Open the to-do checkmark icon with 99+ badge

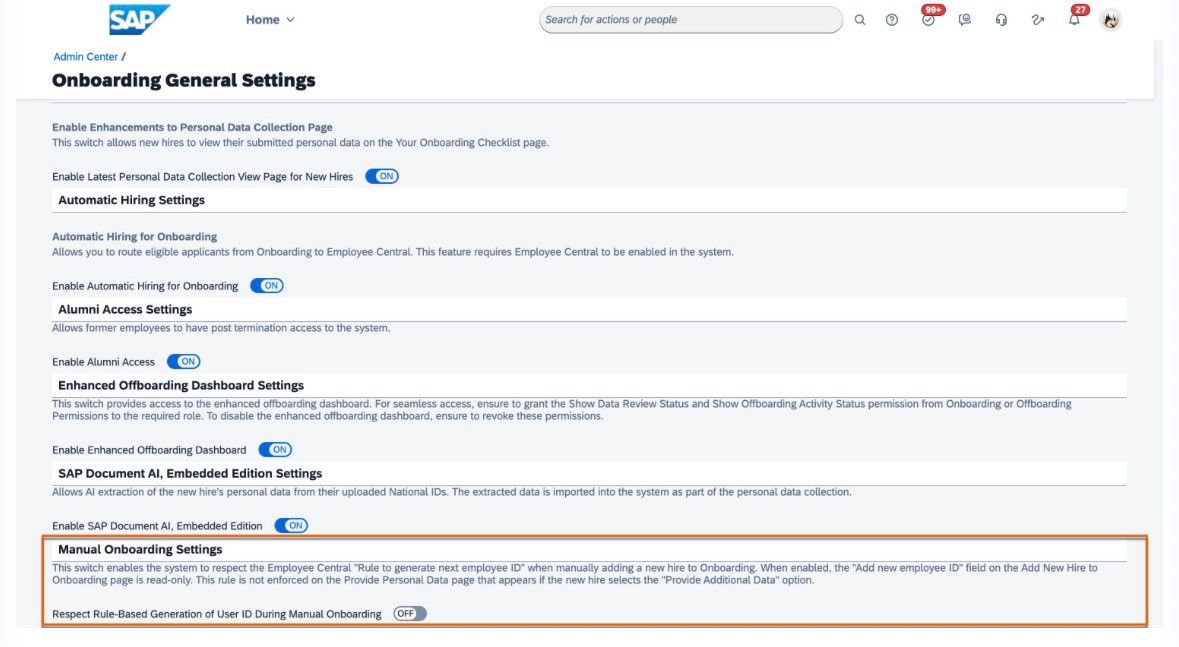(930, 18)
